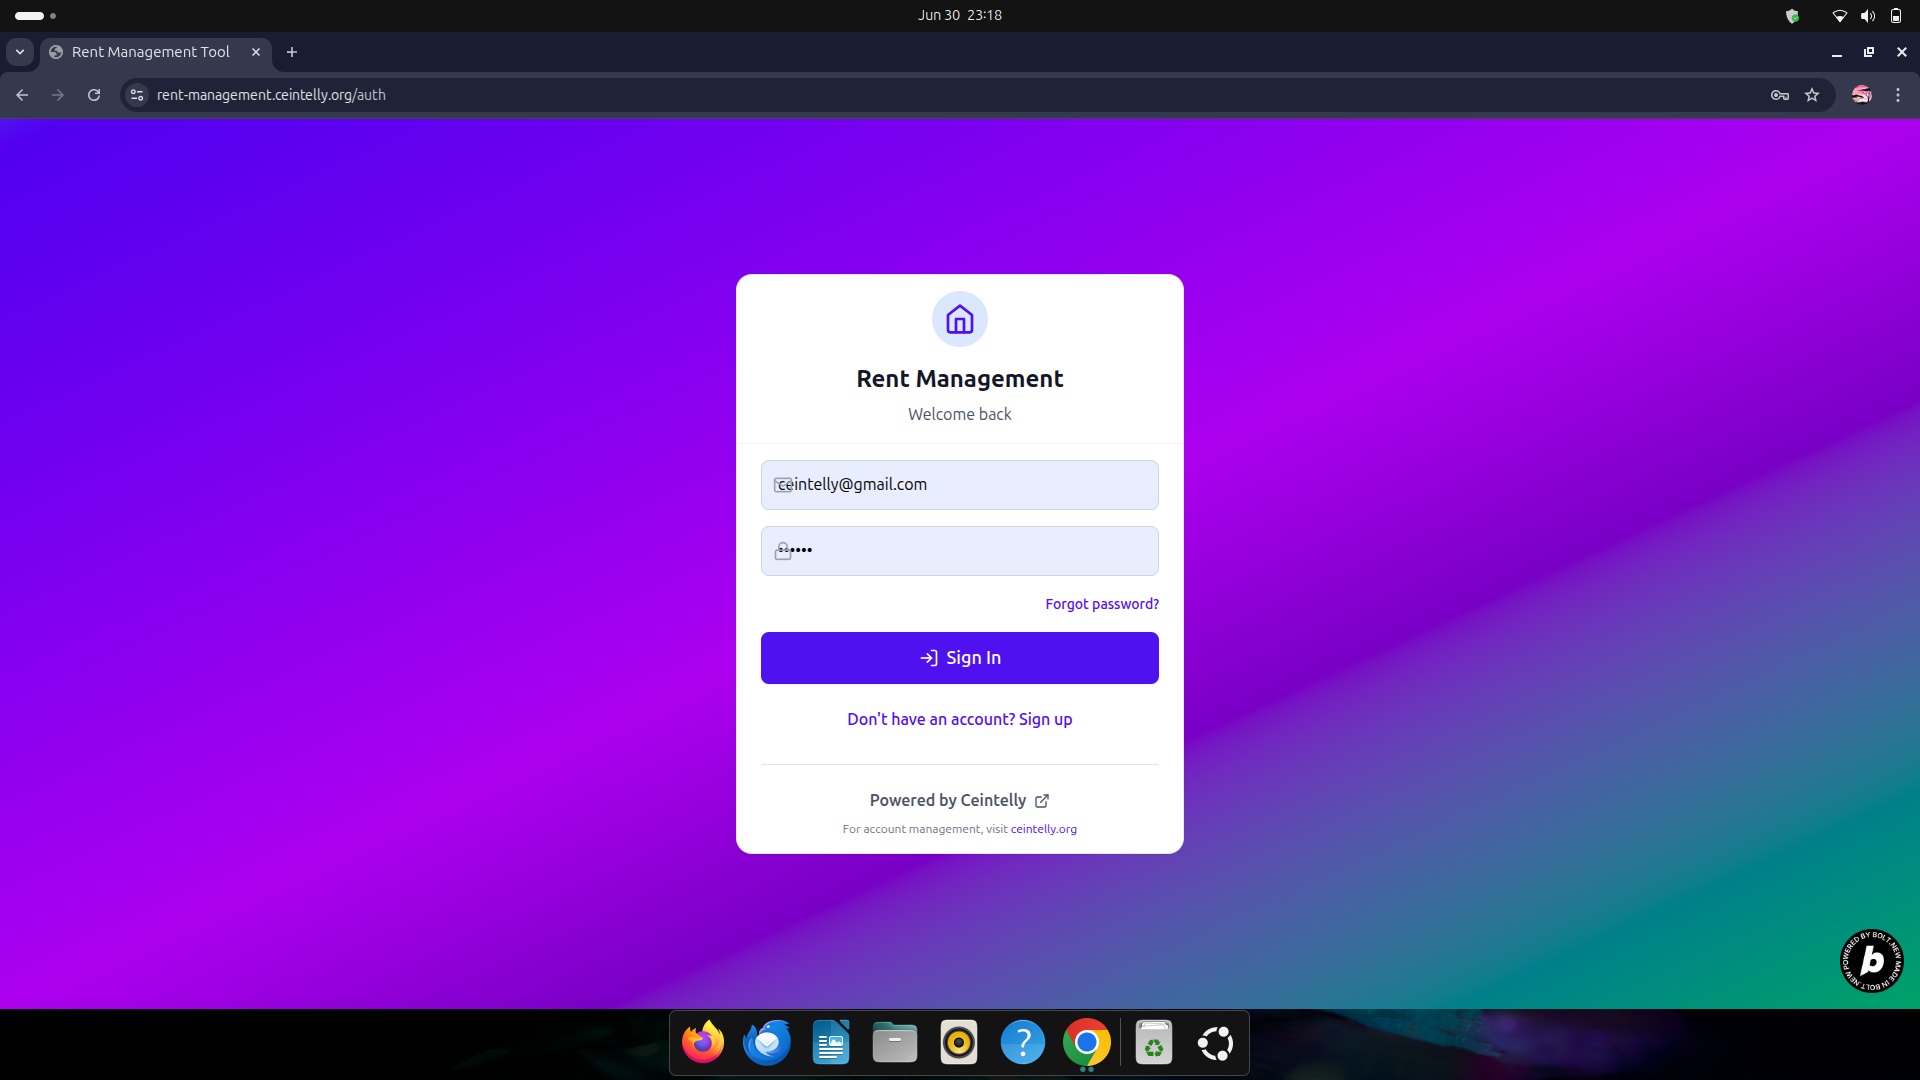
Task: Reload the page
Action: click(x=94, y=95)
